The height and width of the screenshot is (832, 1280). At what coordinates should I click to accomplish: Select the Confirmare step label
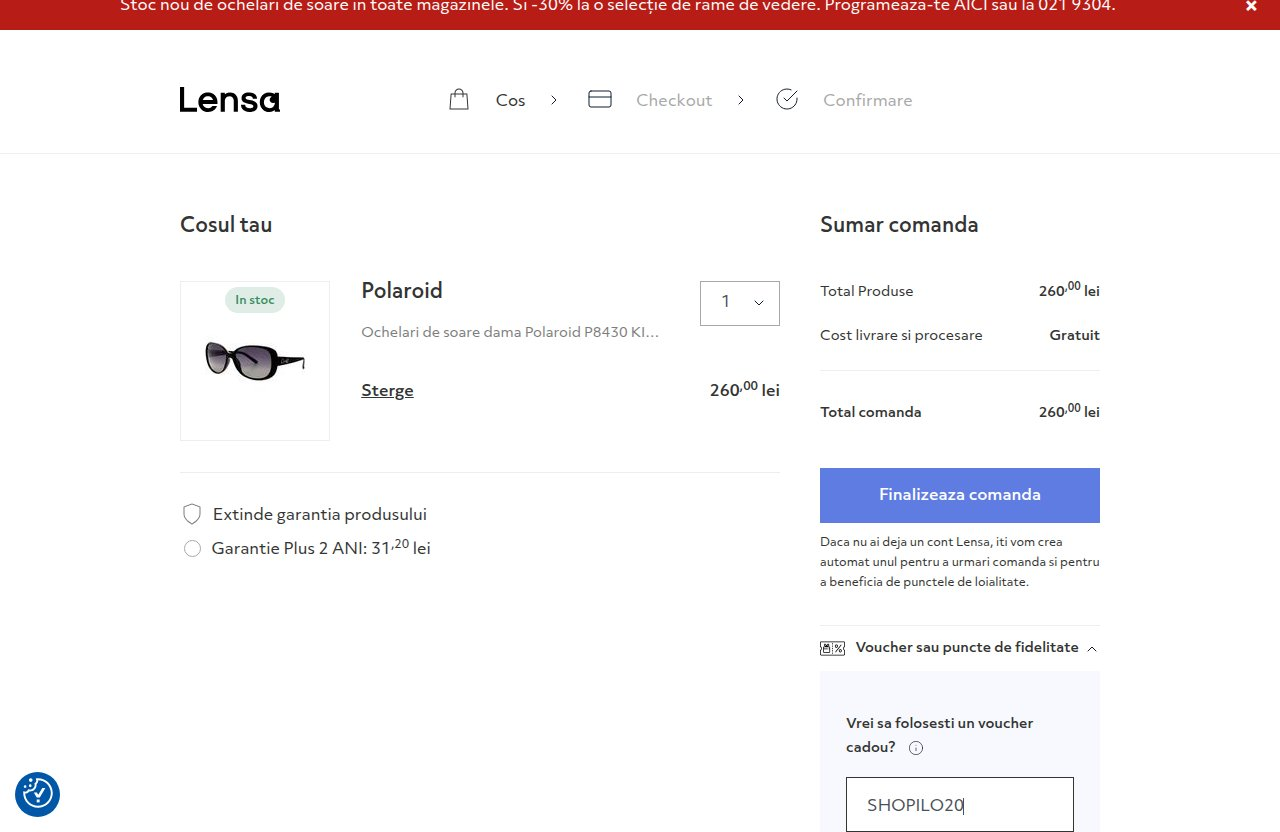click(x=868, y=100)
